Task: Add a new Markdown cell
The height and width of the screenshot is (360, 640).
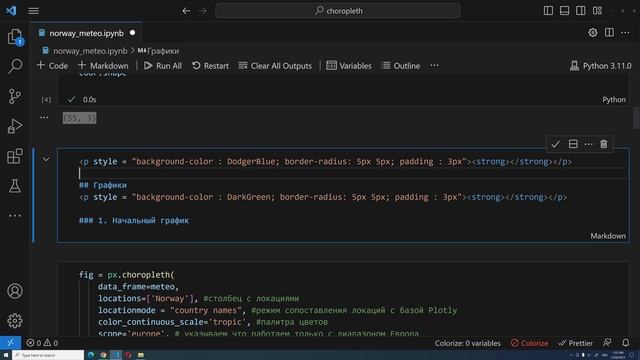Action: [103, 66]
